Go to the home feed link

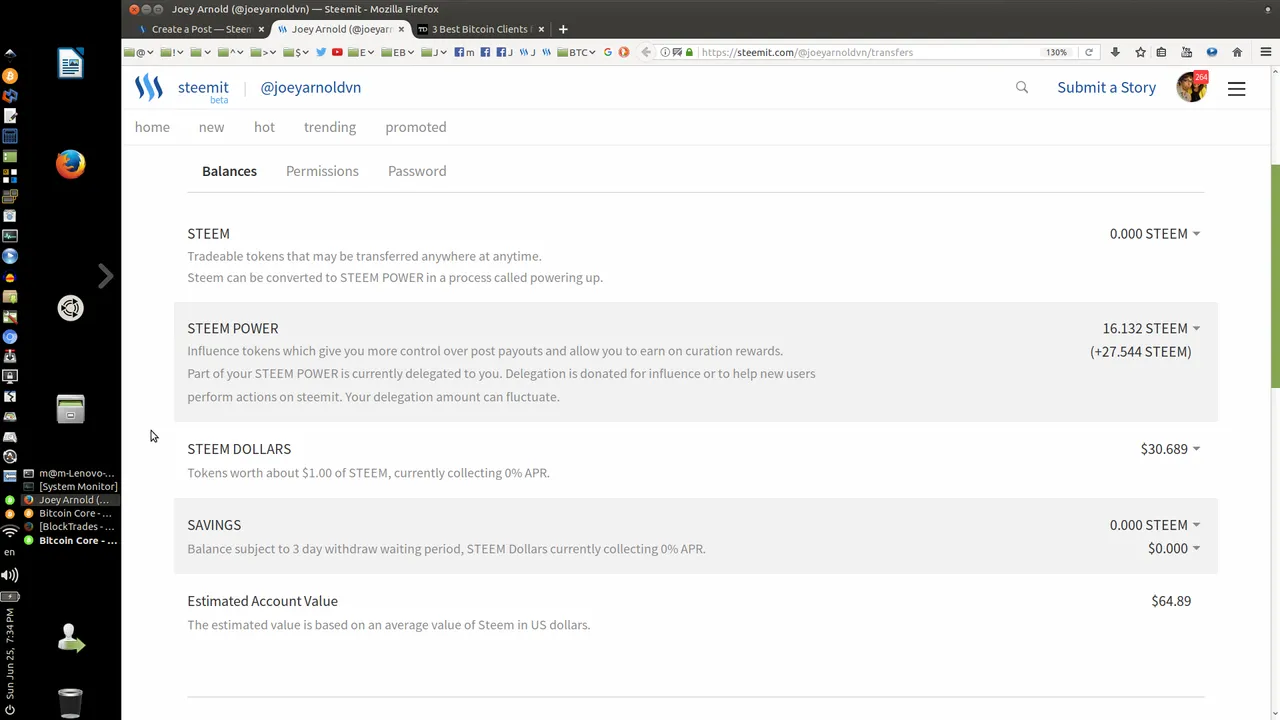[152, 127]
